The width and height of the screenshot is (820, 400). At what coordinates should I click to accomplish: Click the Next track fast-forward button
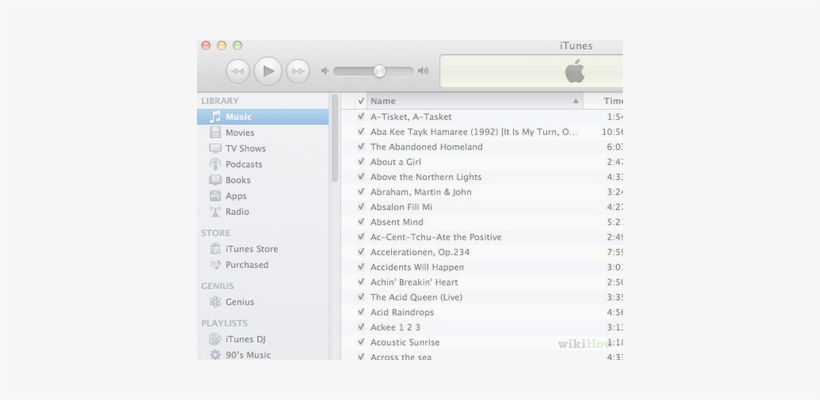point(298,71)
